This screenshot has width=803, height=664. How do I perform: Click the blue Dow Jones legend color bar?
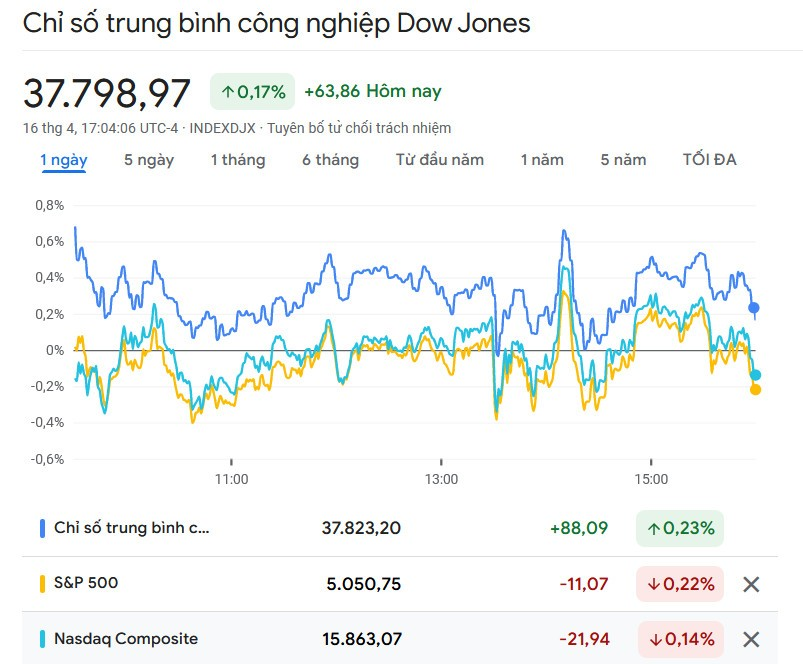[x=42, y=528]
